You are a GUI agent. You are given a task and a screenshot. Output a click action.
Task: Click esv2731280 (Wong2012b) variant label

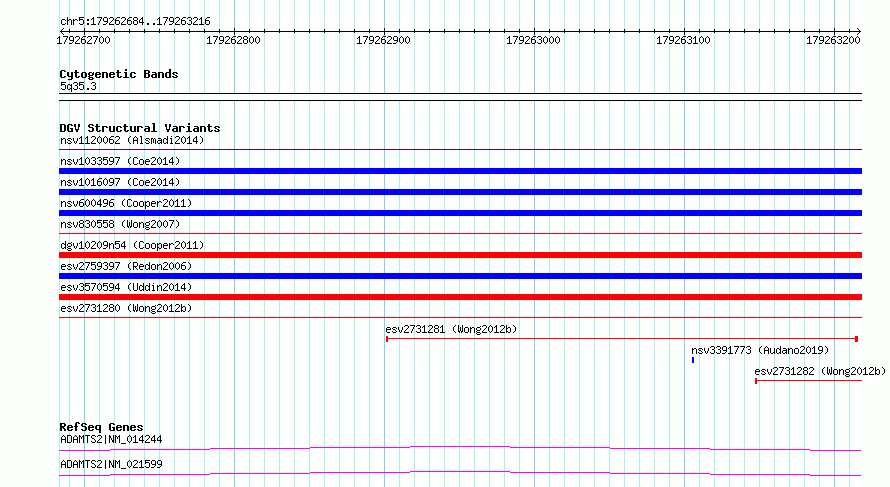(126, 308)
